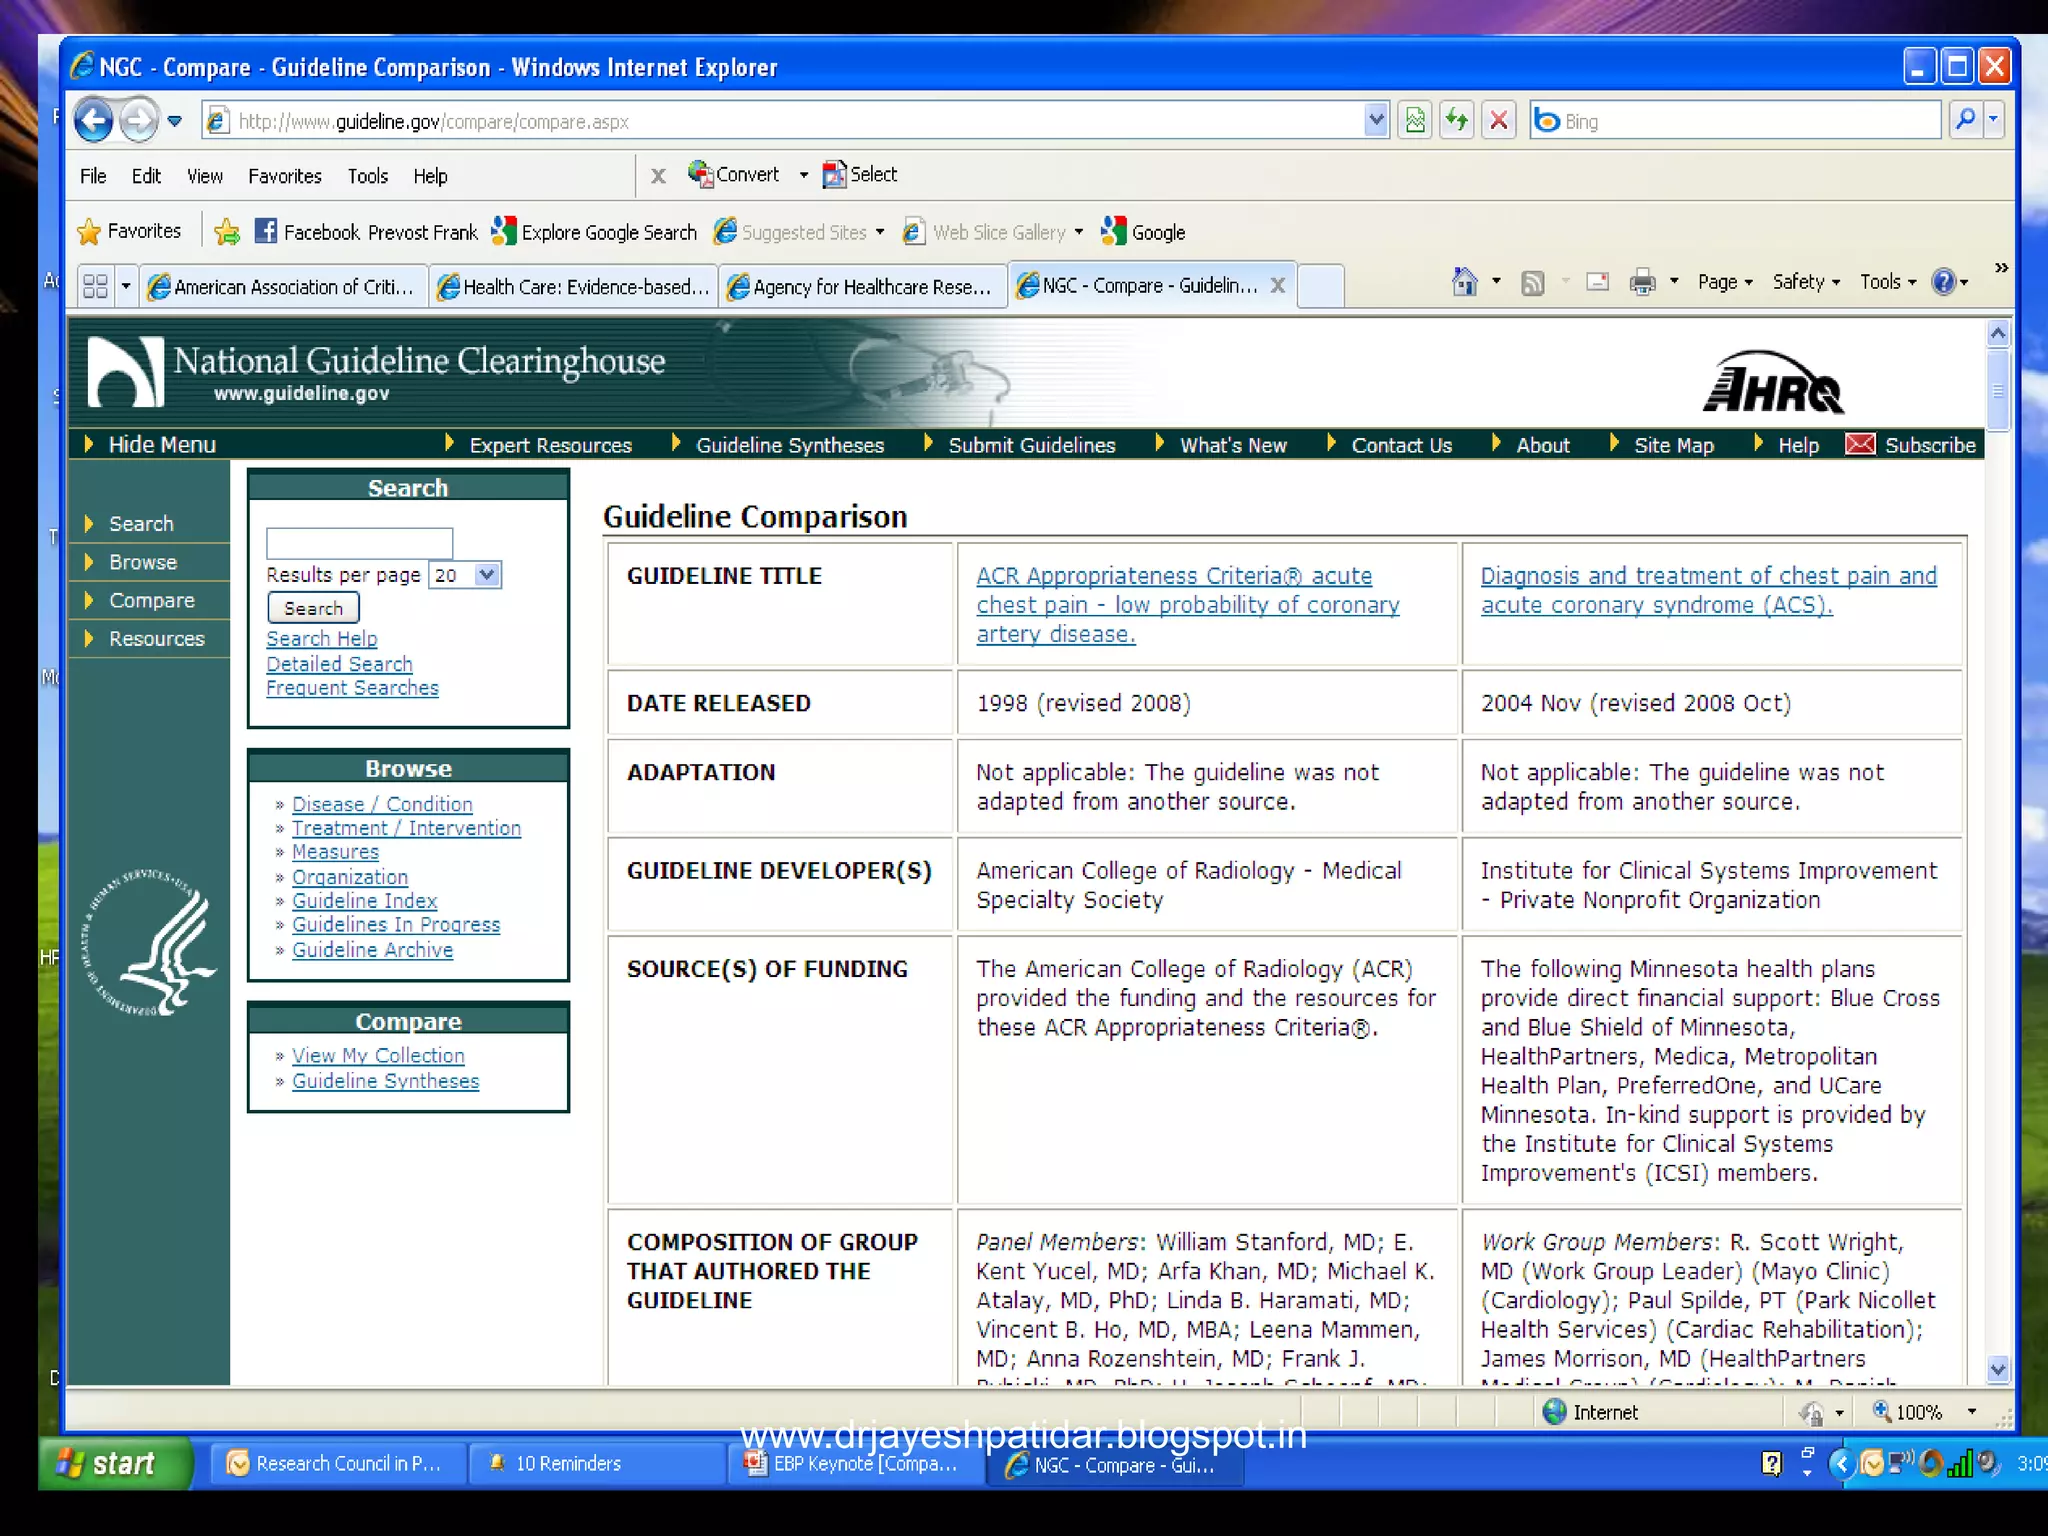Click the page scrollbar down arrow

click(x=1997, y=1369)
